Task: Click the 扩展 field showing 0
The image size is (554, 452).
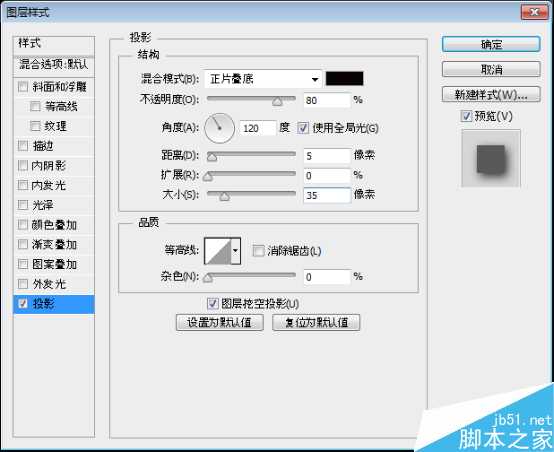Action: [327, 176]
